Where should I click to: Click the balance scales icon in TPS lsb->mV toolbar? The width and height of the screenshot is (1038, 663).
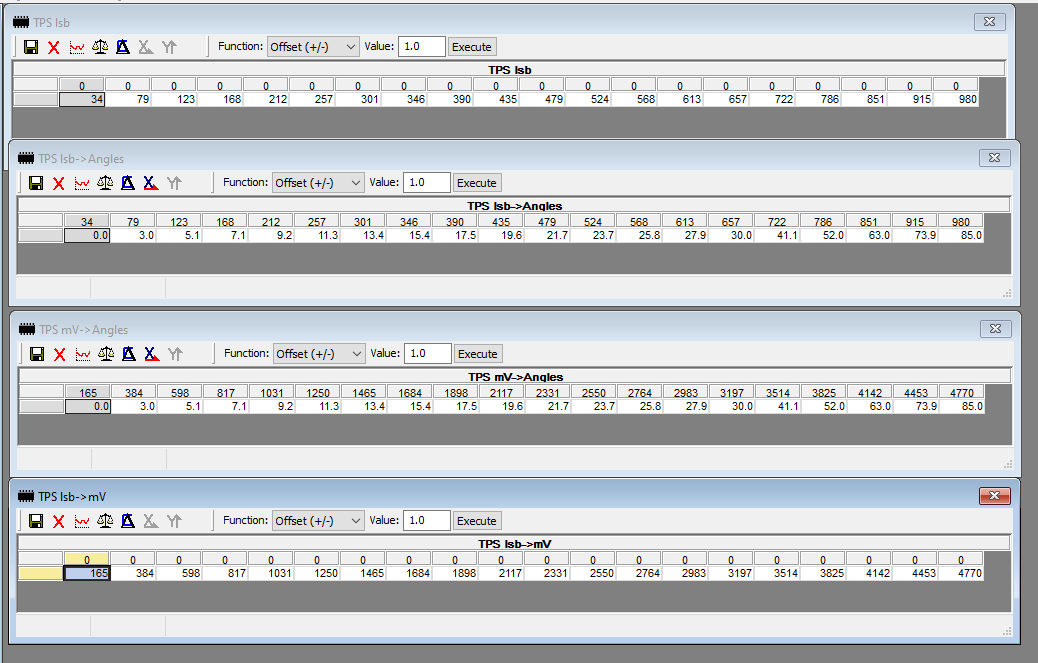[106, 521]
